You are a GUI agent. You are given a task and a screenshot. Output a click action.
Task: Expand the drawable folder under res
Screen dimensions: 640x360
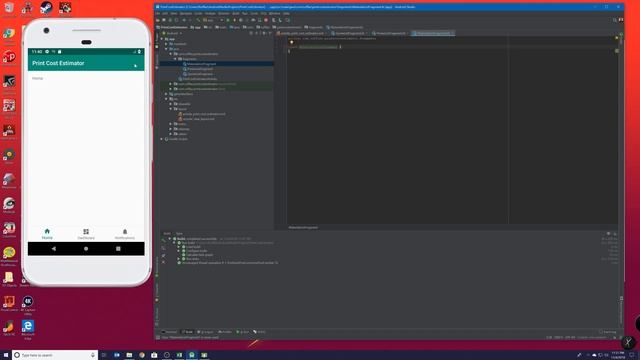tap(171, 104)
